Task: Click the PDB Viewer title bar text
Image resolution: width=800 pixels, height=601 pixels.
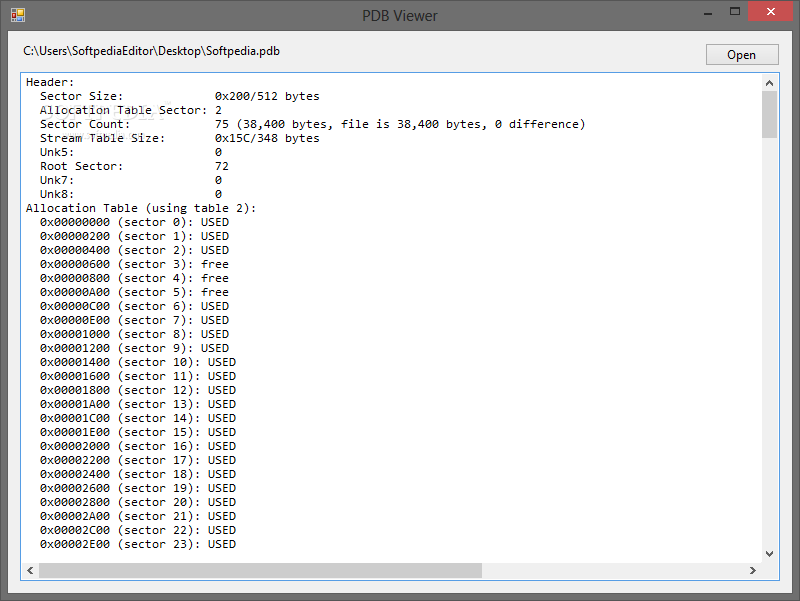Action: click(400, 16)
